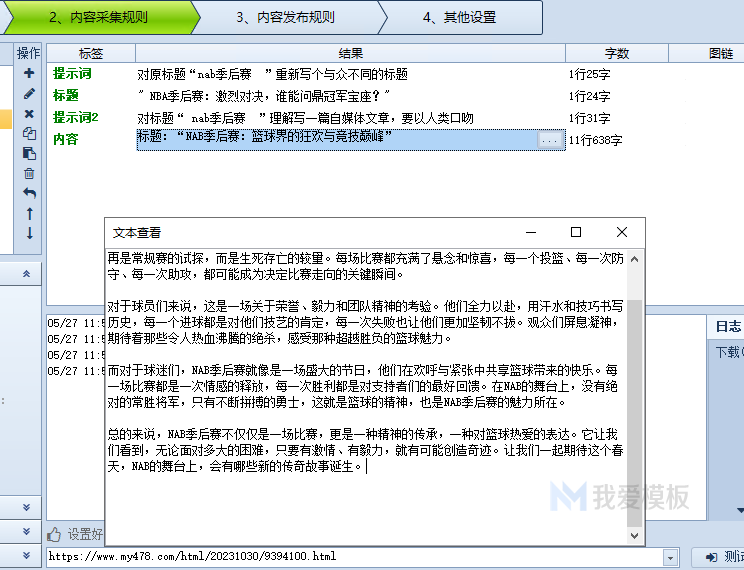The height and width of the screenshot is (570, 744).
Task: Expand the first double-down chevron section
Action: click(x=27, y=507)
